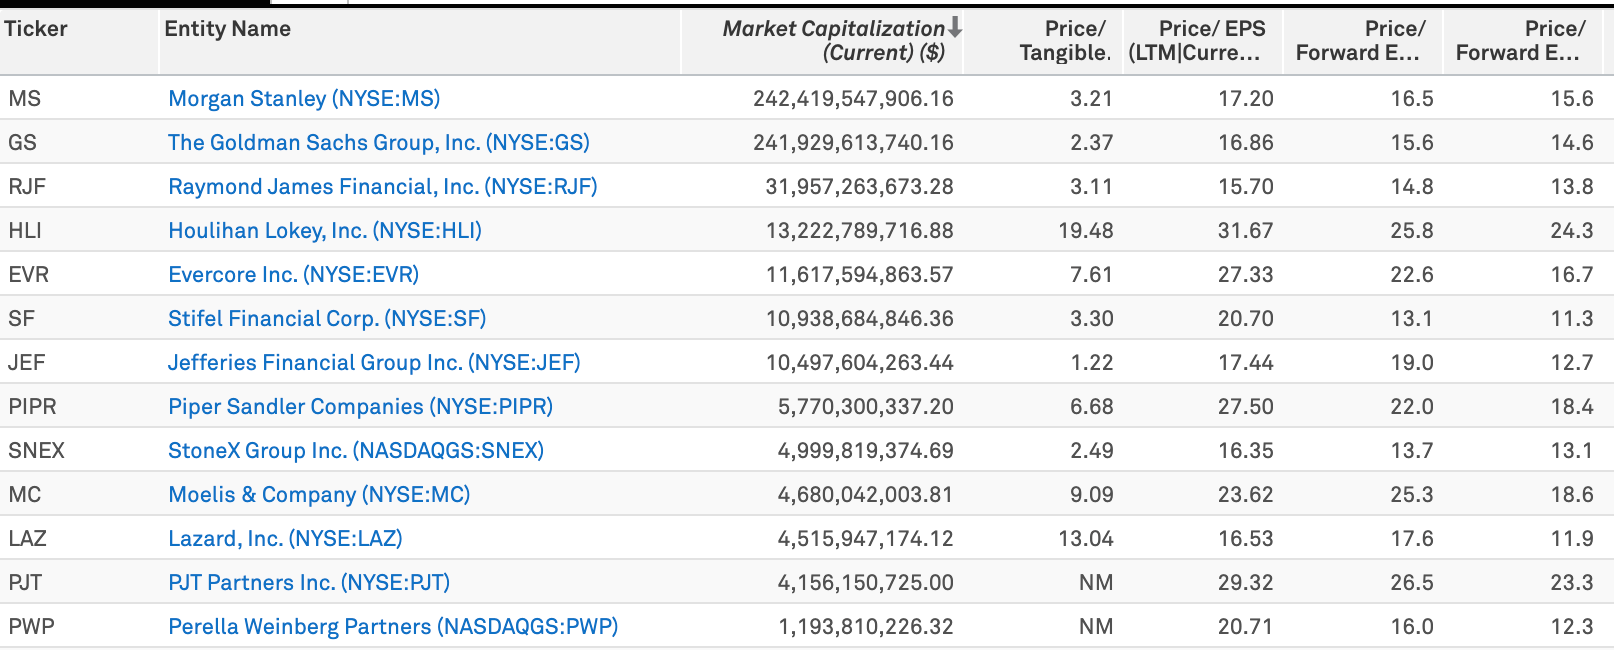Click Raymond James Financial entity link

tap(382, 187)
